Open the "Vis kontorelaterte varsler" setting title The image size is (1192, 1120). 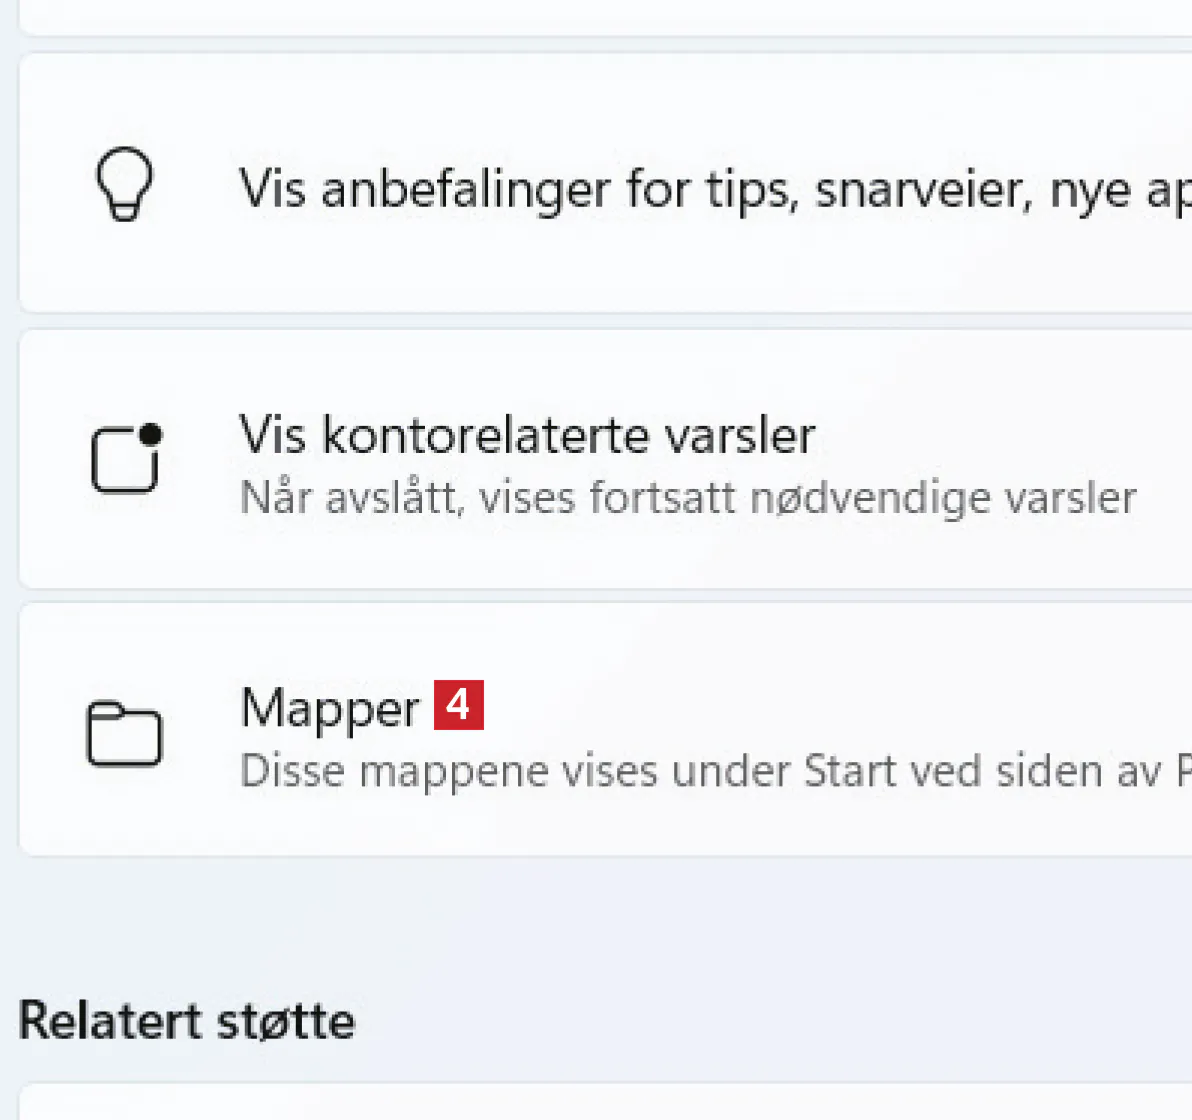pyautogui.click(x=527, y=435)
